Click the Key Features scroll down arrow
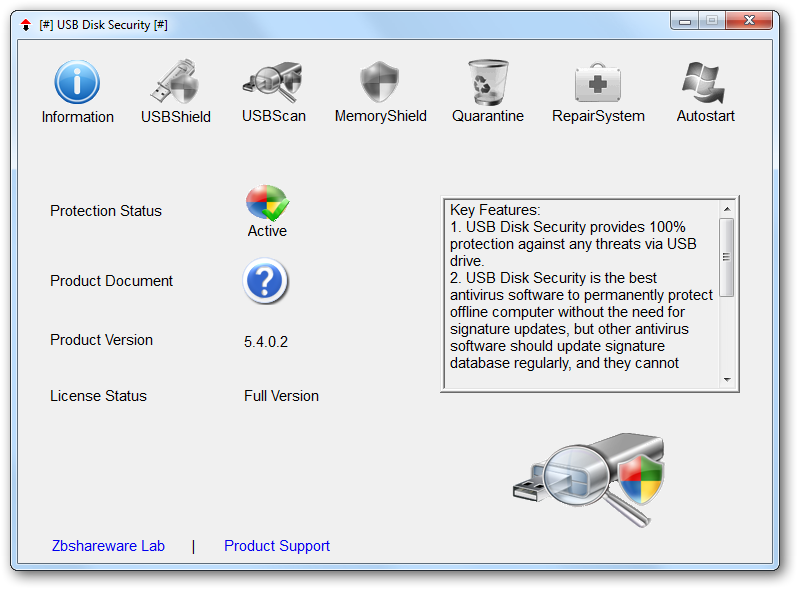 [727, 379]
